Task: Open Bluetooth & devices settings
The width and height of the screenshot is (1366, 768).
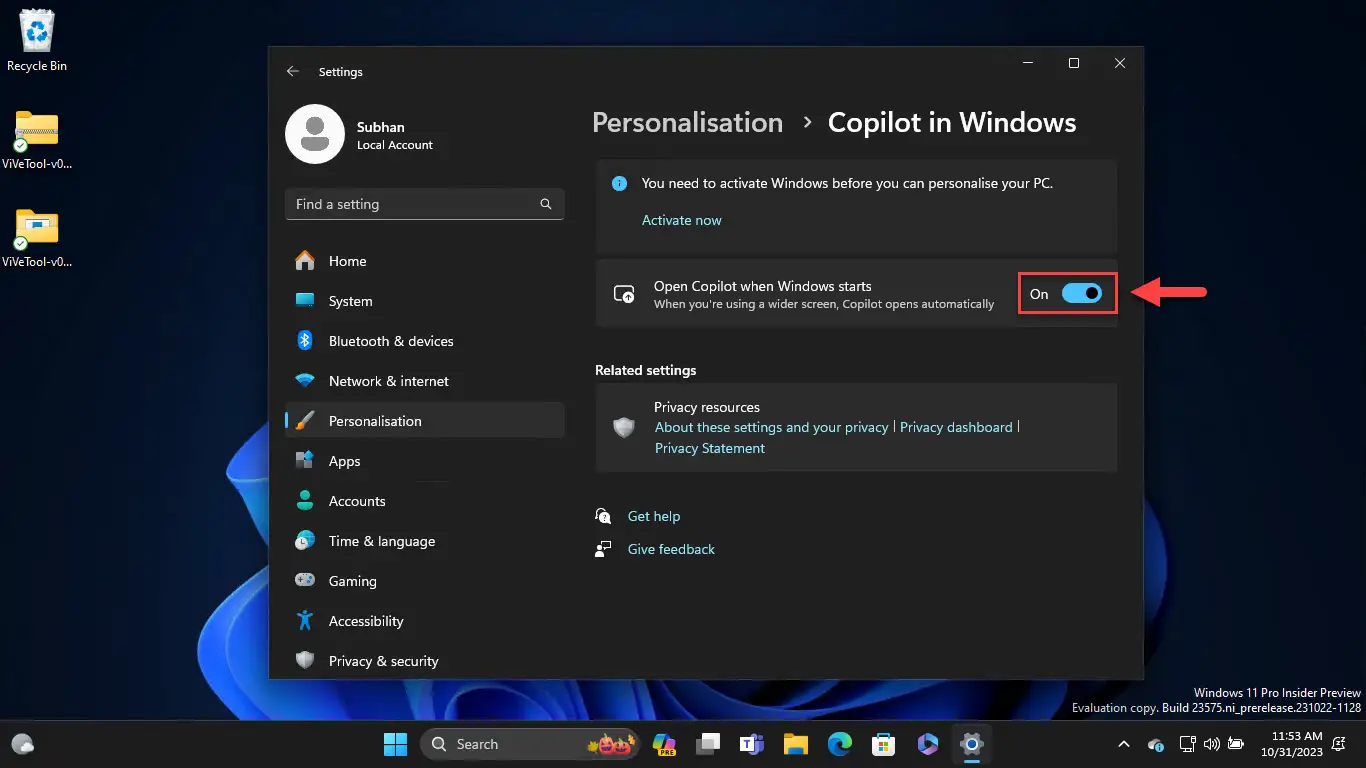Action: (425, 341)
